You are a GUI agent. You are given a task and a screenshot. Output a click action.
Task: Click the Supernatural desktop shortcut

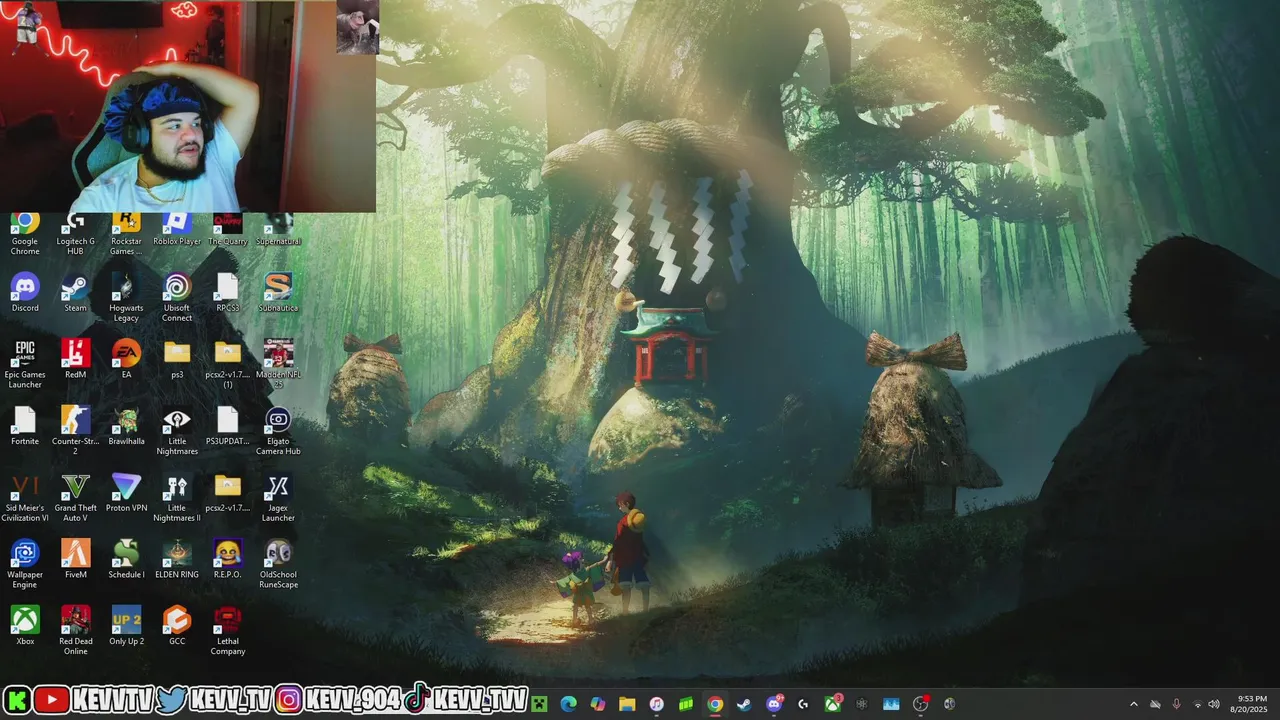[x=278, y=229]
